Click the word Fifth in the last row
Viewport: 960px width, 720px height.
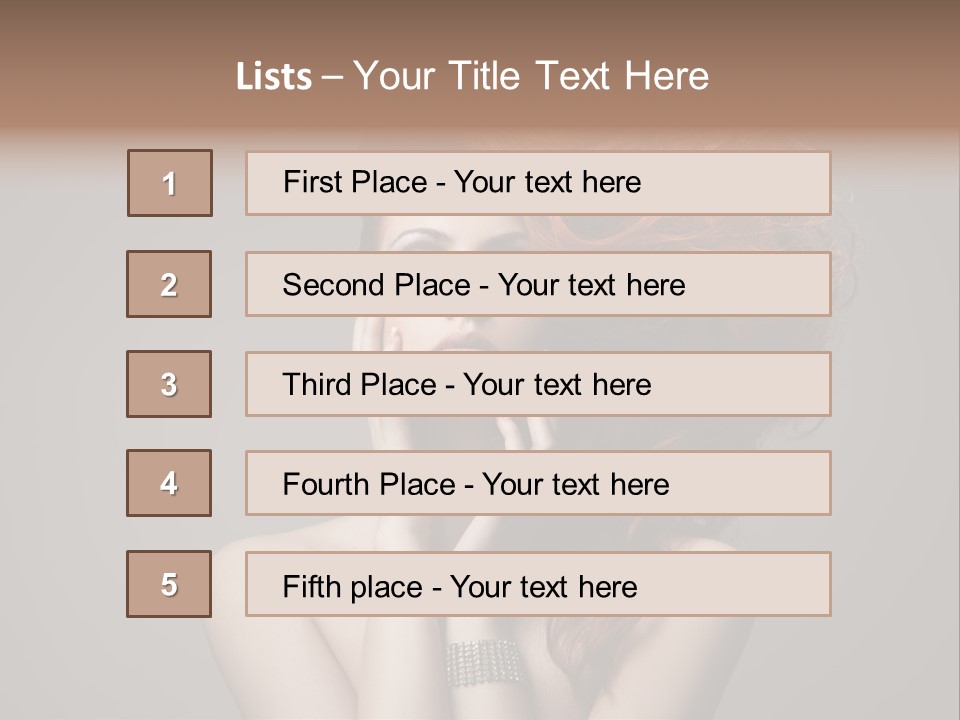[312, 585]
